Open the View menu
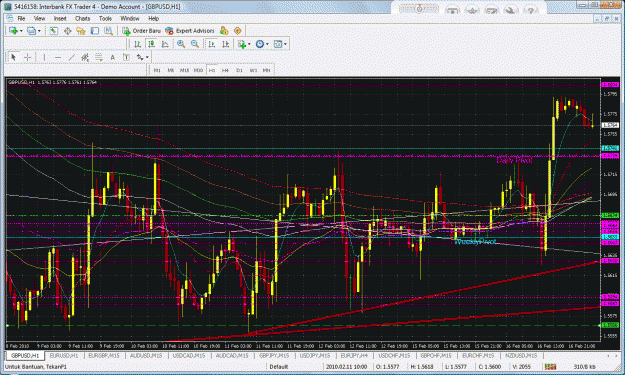 (39, 18)
